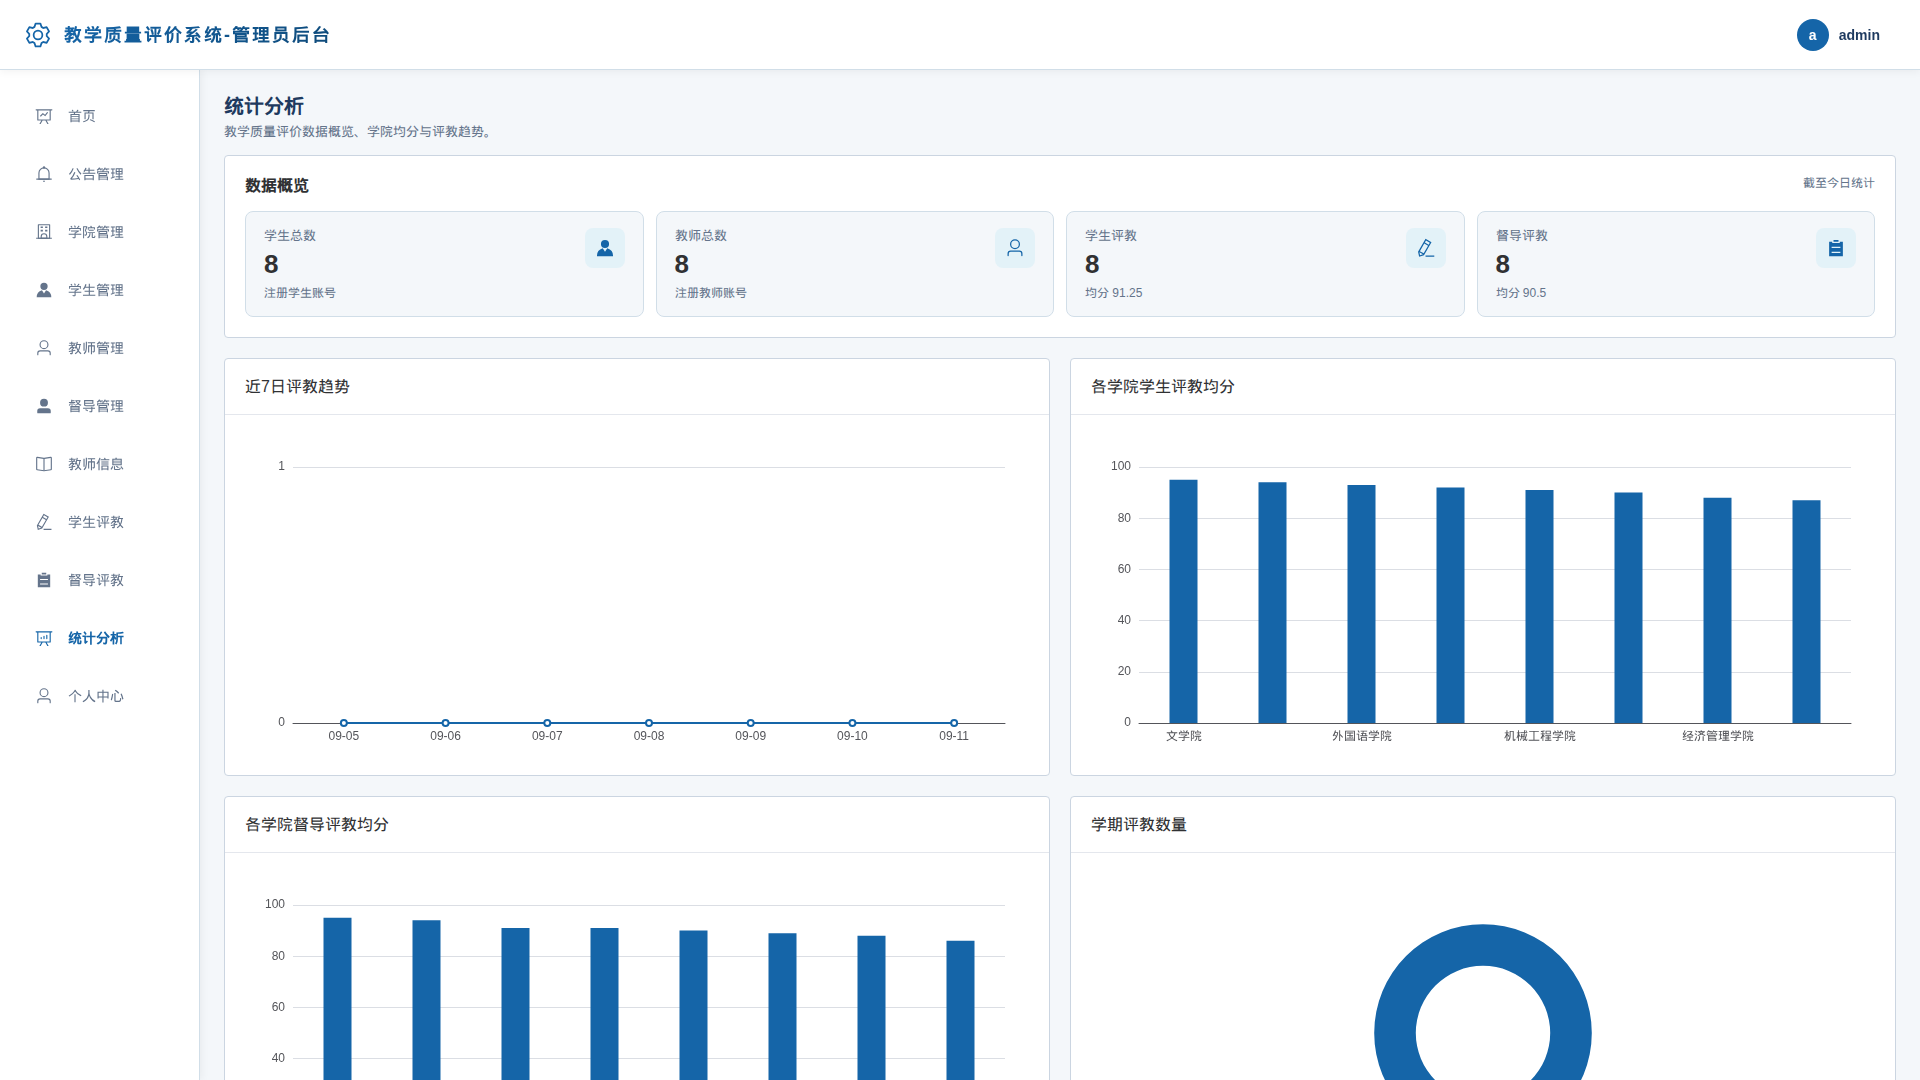This screenshot has width=1920, height=1080.
Task: Click the 09-10 date label on trend axis
Action: click(x=852, y=736)
